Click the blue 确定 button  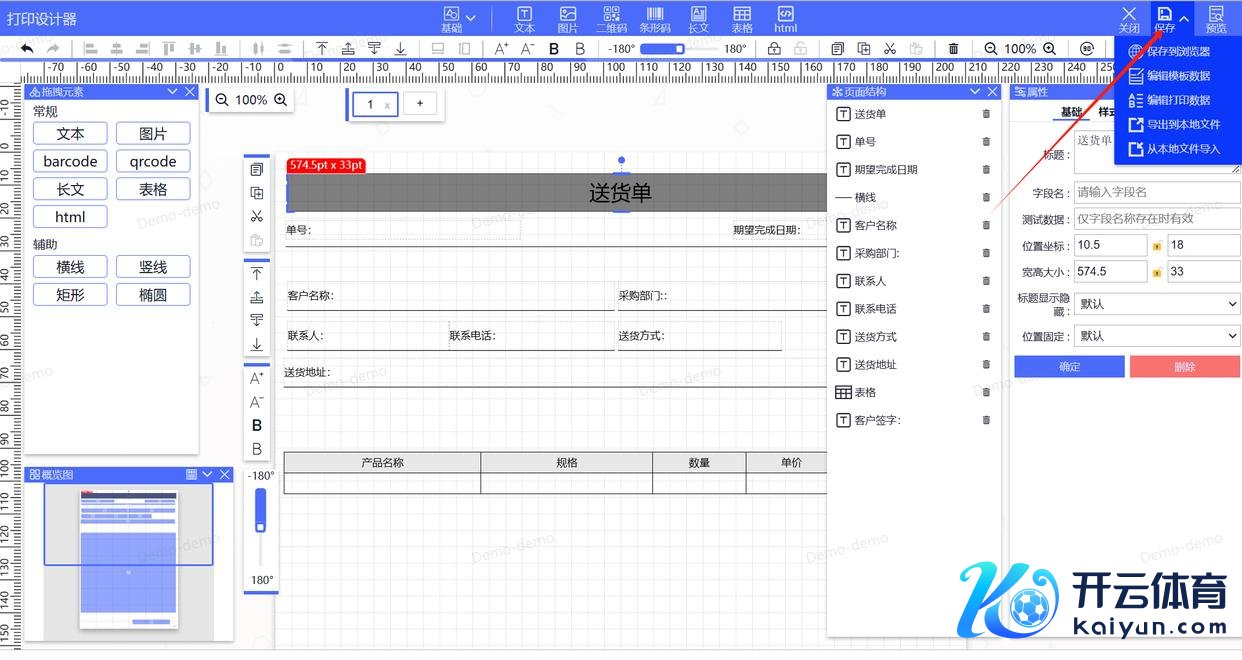pyautogui.click(x=1069, y=367)
